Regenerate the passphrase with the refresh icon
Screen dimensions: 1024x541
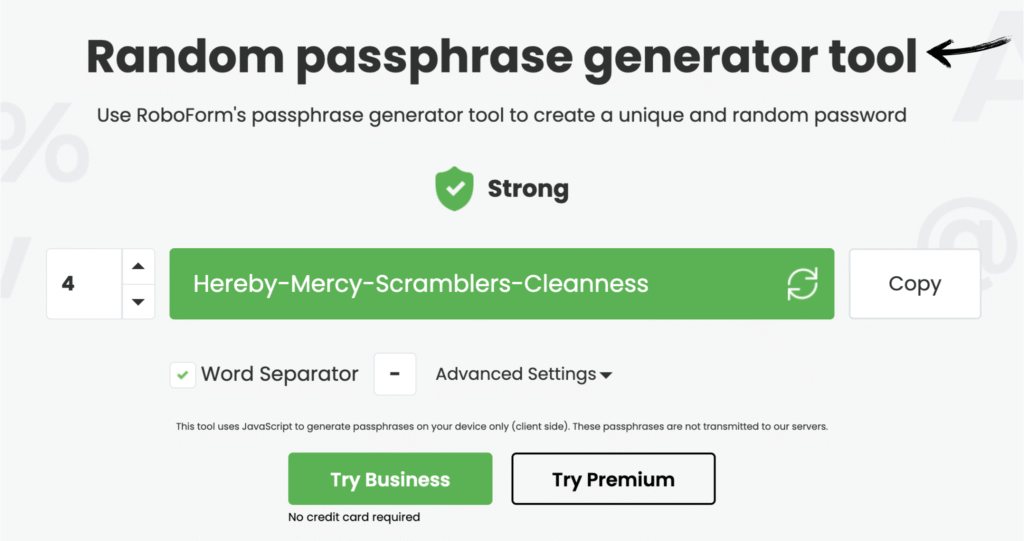802,284
